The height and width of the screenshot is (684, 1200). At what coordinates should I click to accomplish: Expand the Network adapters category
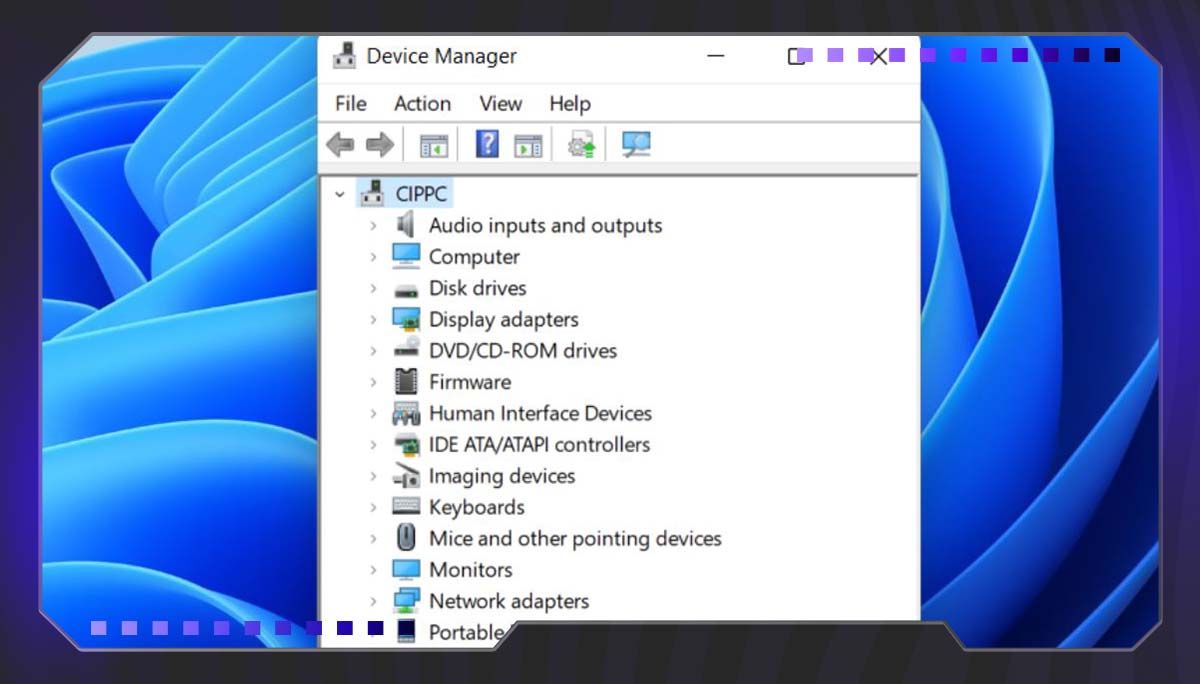coord(373,602)
